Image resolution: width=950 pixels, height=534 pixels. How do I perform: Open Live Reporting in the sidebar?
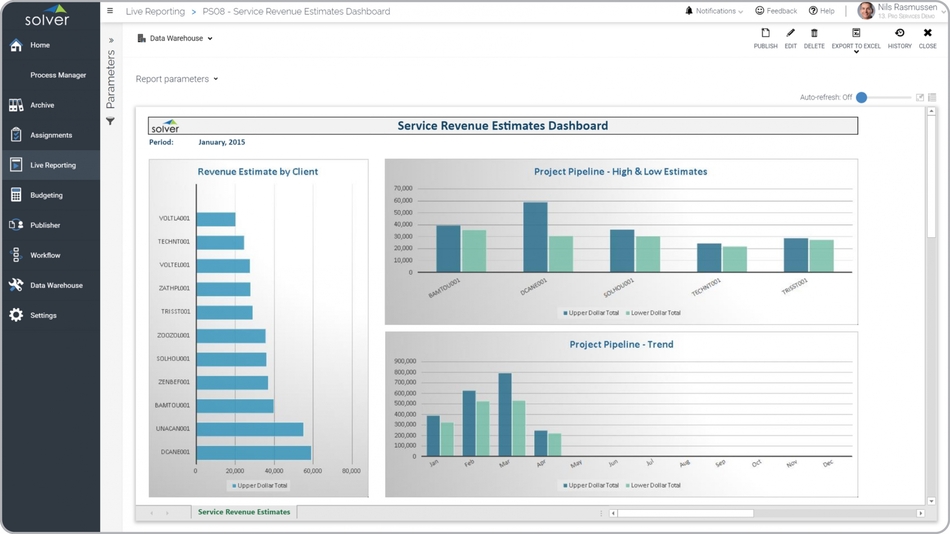(52, 165)
